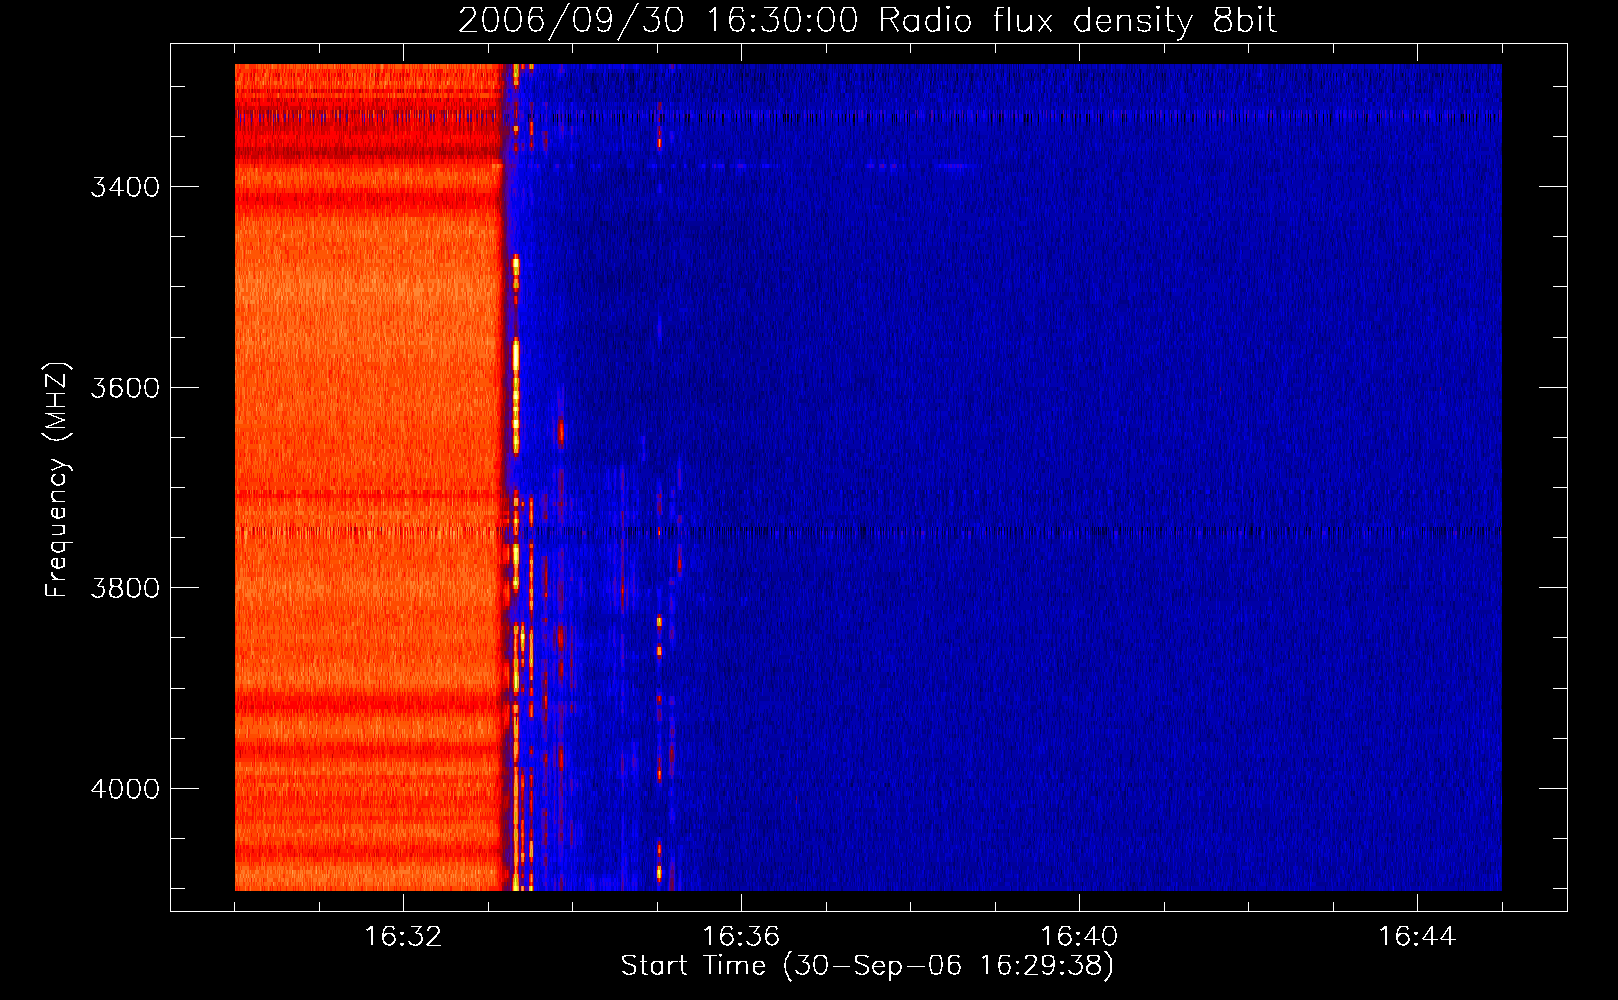Screen dimensions: 1618x1000
Task: Click the plot title '2006/09/30 16:30:00 Radio flux density 8bit'
Action: pyautogui.click(x=867, y=21)
